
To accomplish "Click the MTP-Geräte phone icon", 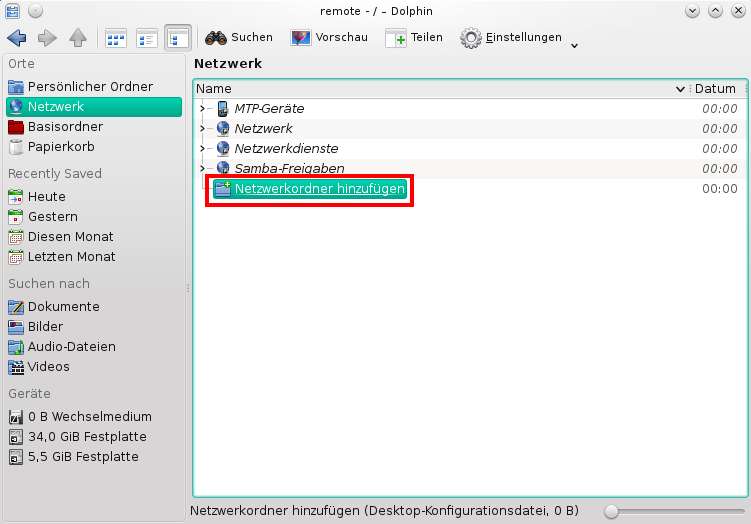I will point(223,109).
